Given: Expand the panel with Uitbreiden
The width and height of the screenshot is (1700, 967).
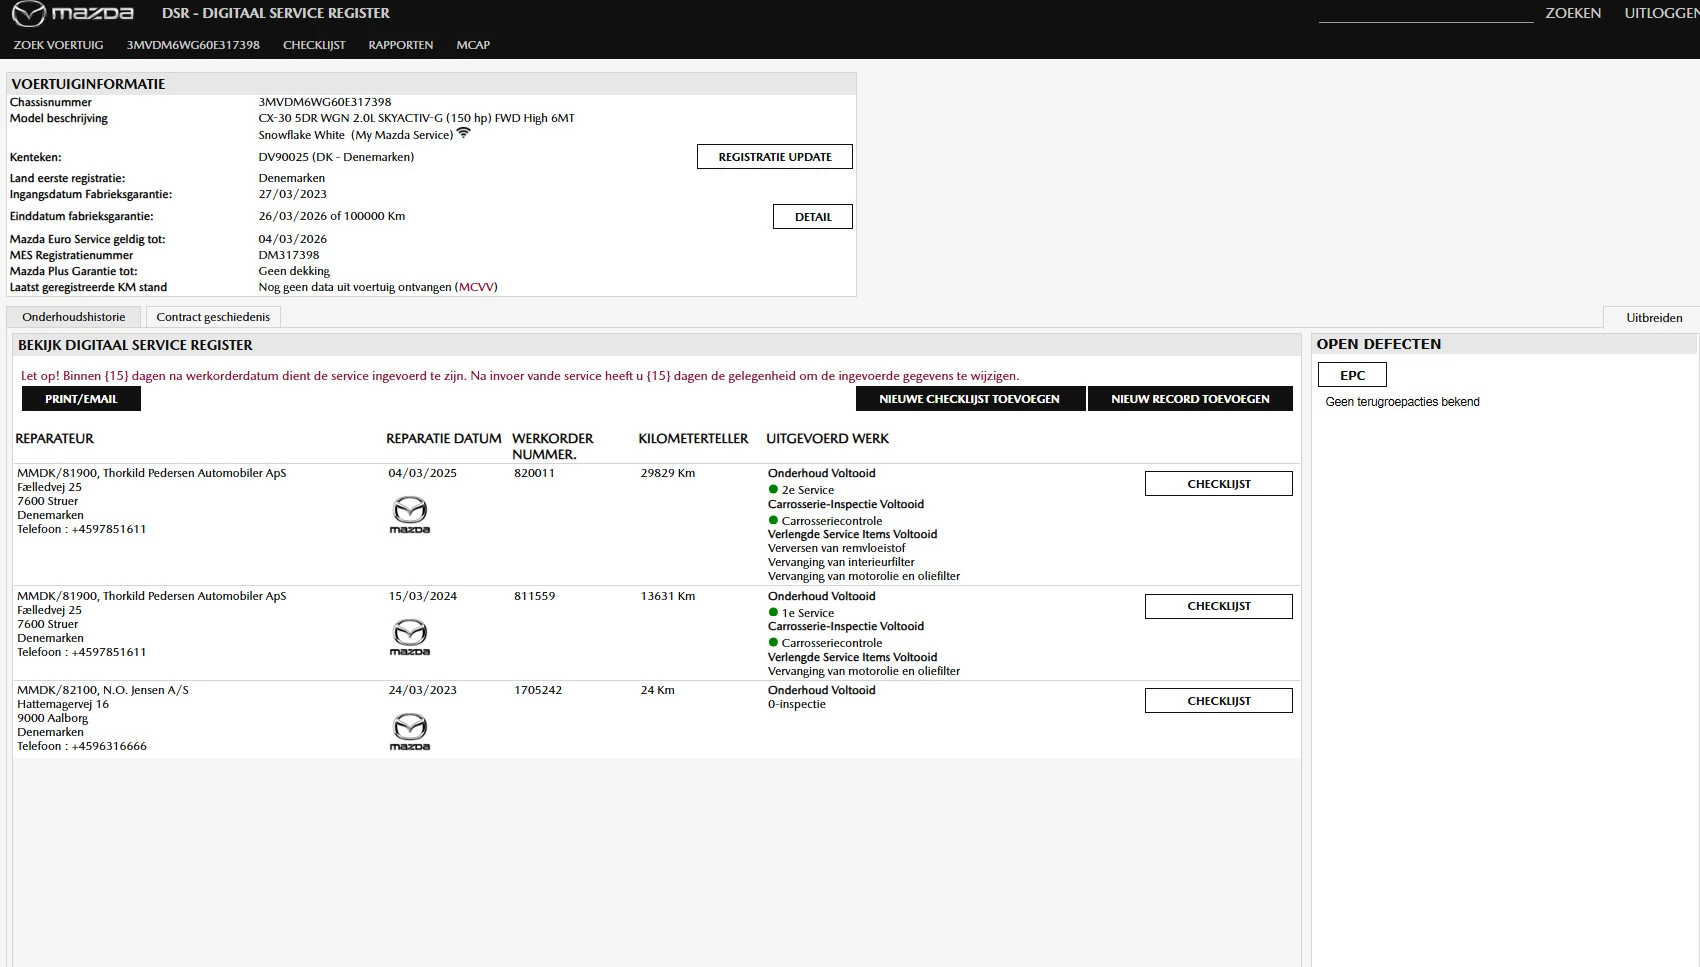Looking at the screenshot, I should coord(1654,318).
